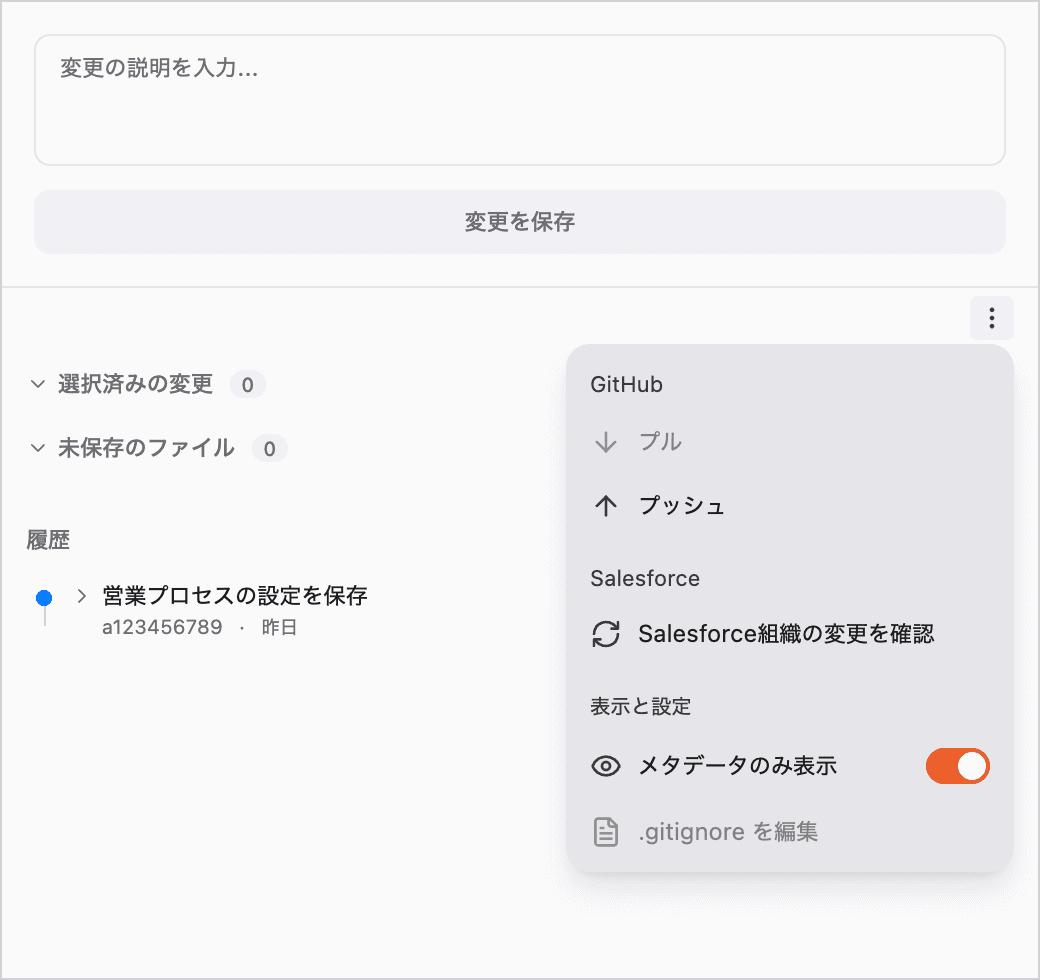Click the Salesforce section header in menu

point(645,578)
